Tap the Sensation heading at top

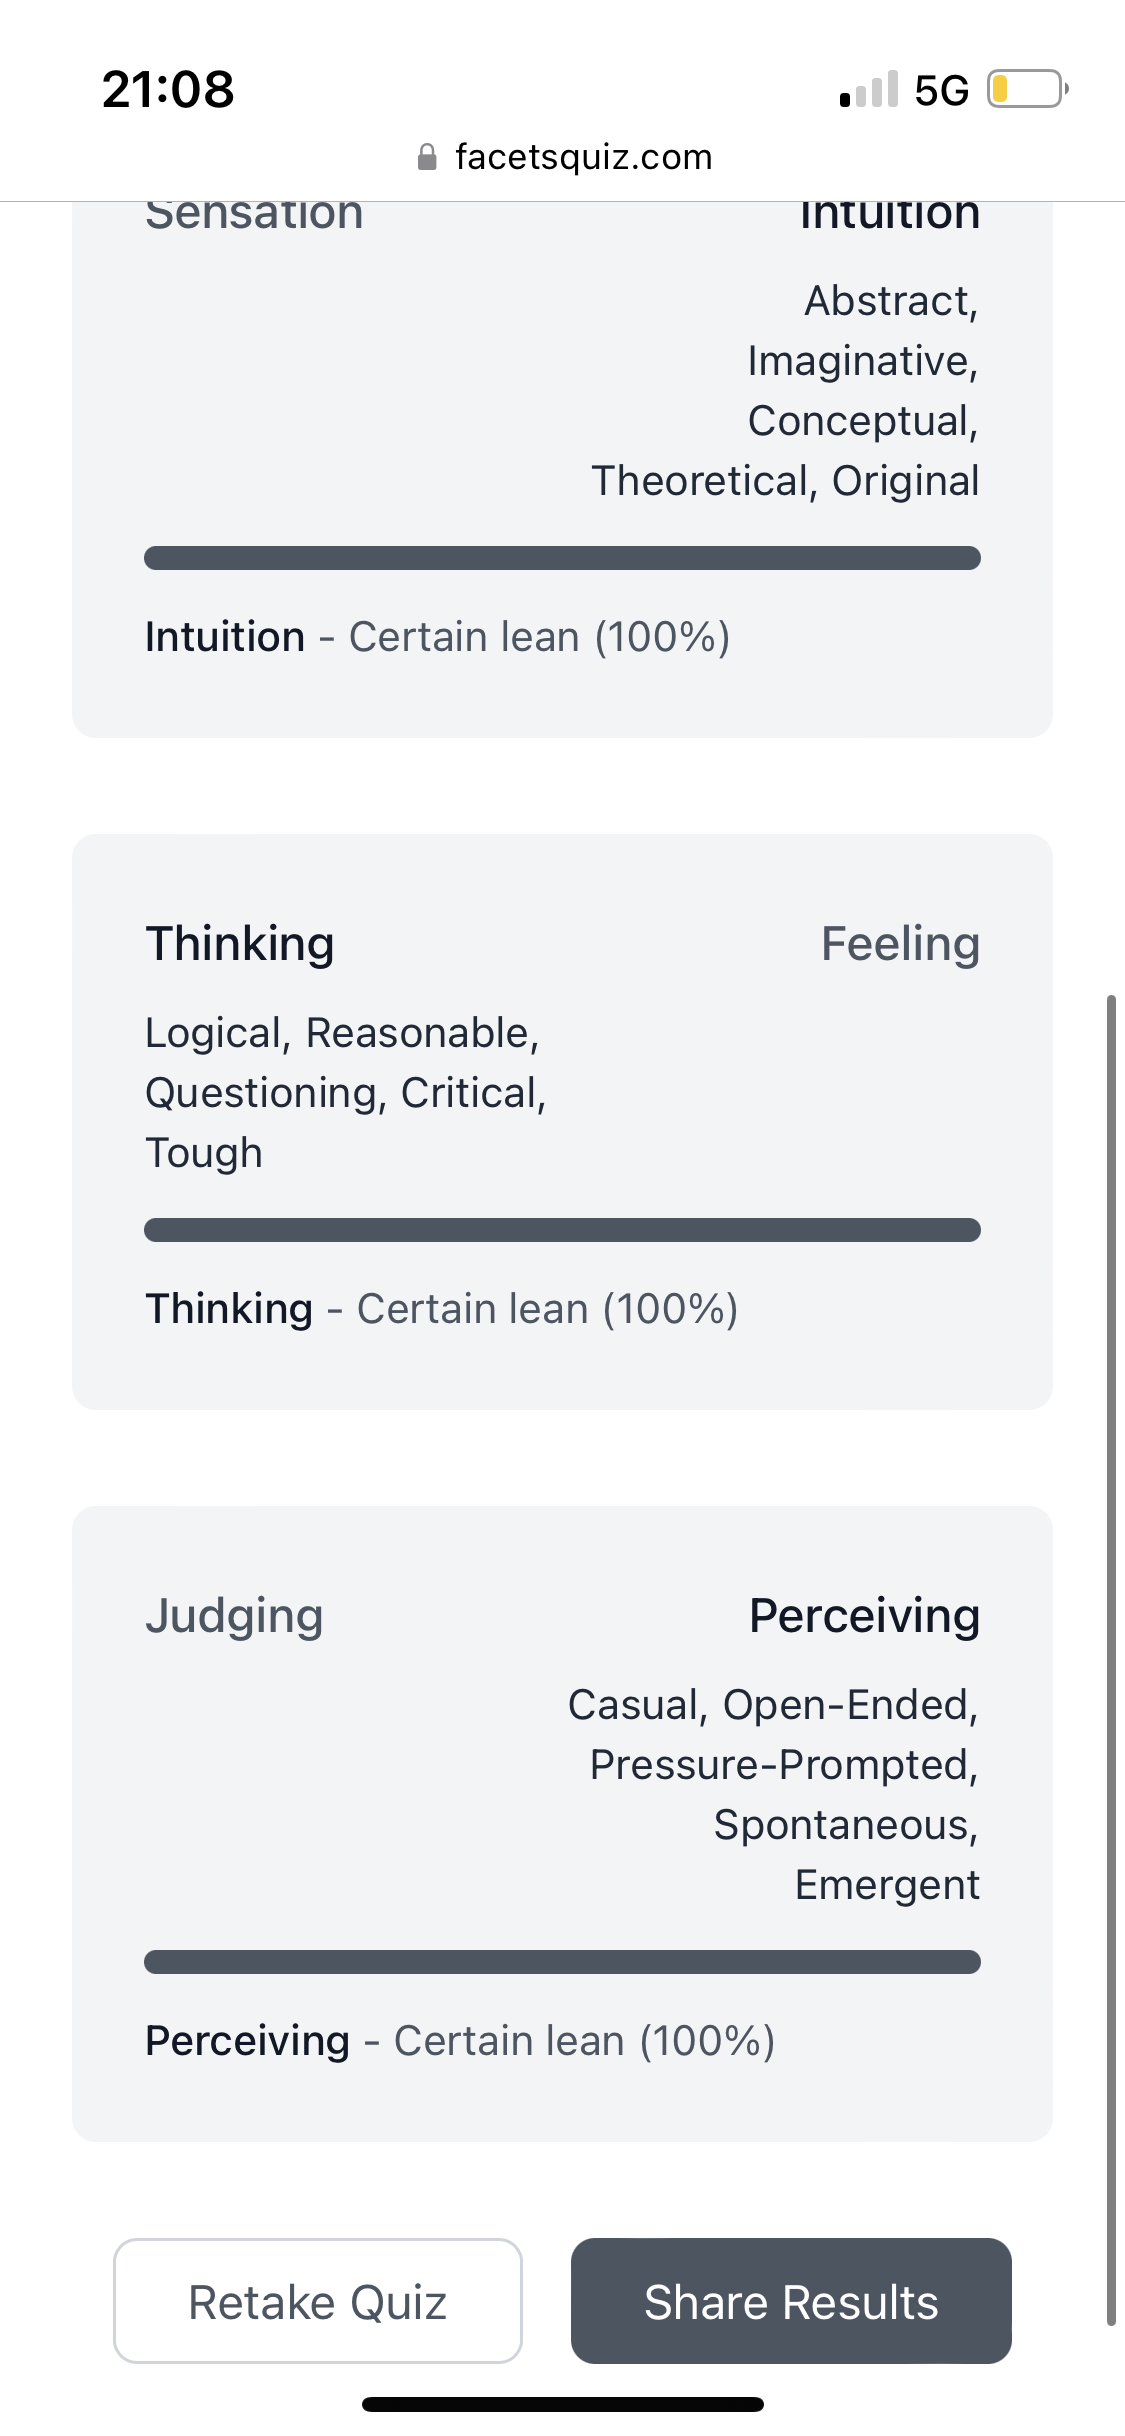click(254, 215)
